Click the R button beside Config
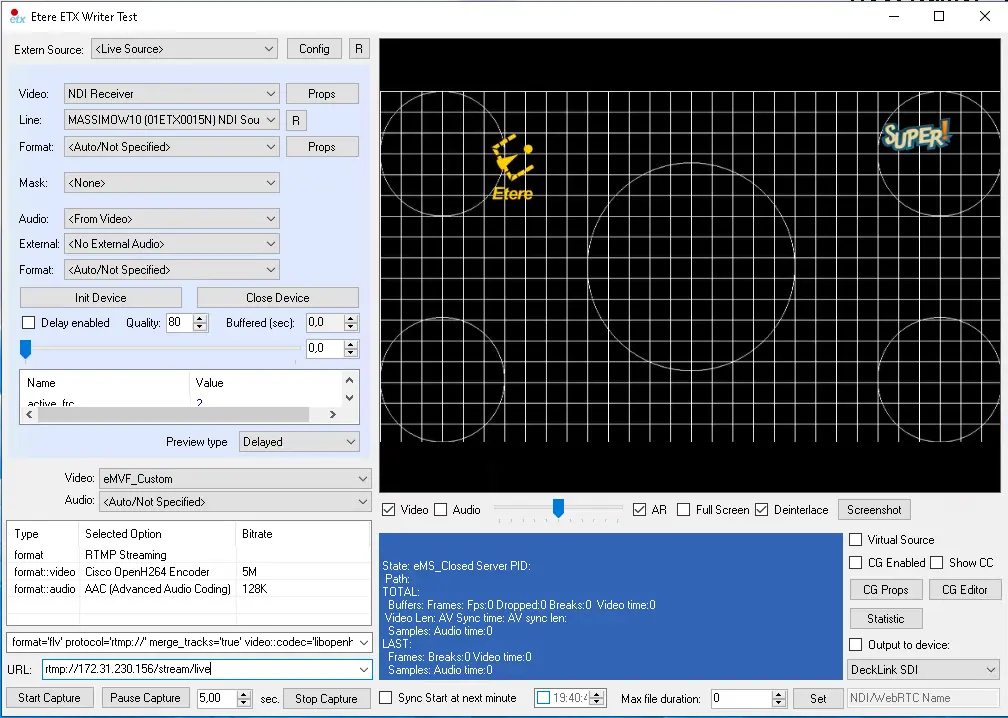 pyautogui.click(x=359, y=49)
